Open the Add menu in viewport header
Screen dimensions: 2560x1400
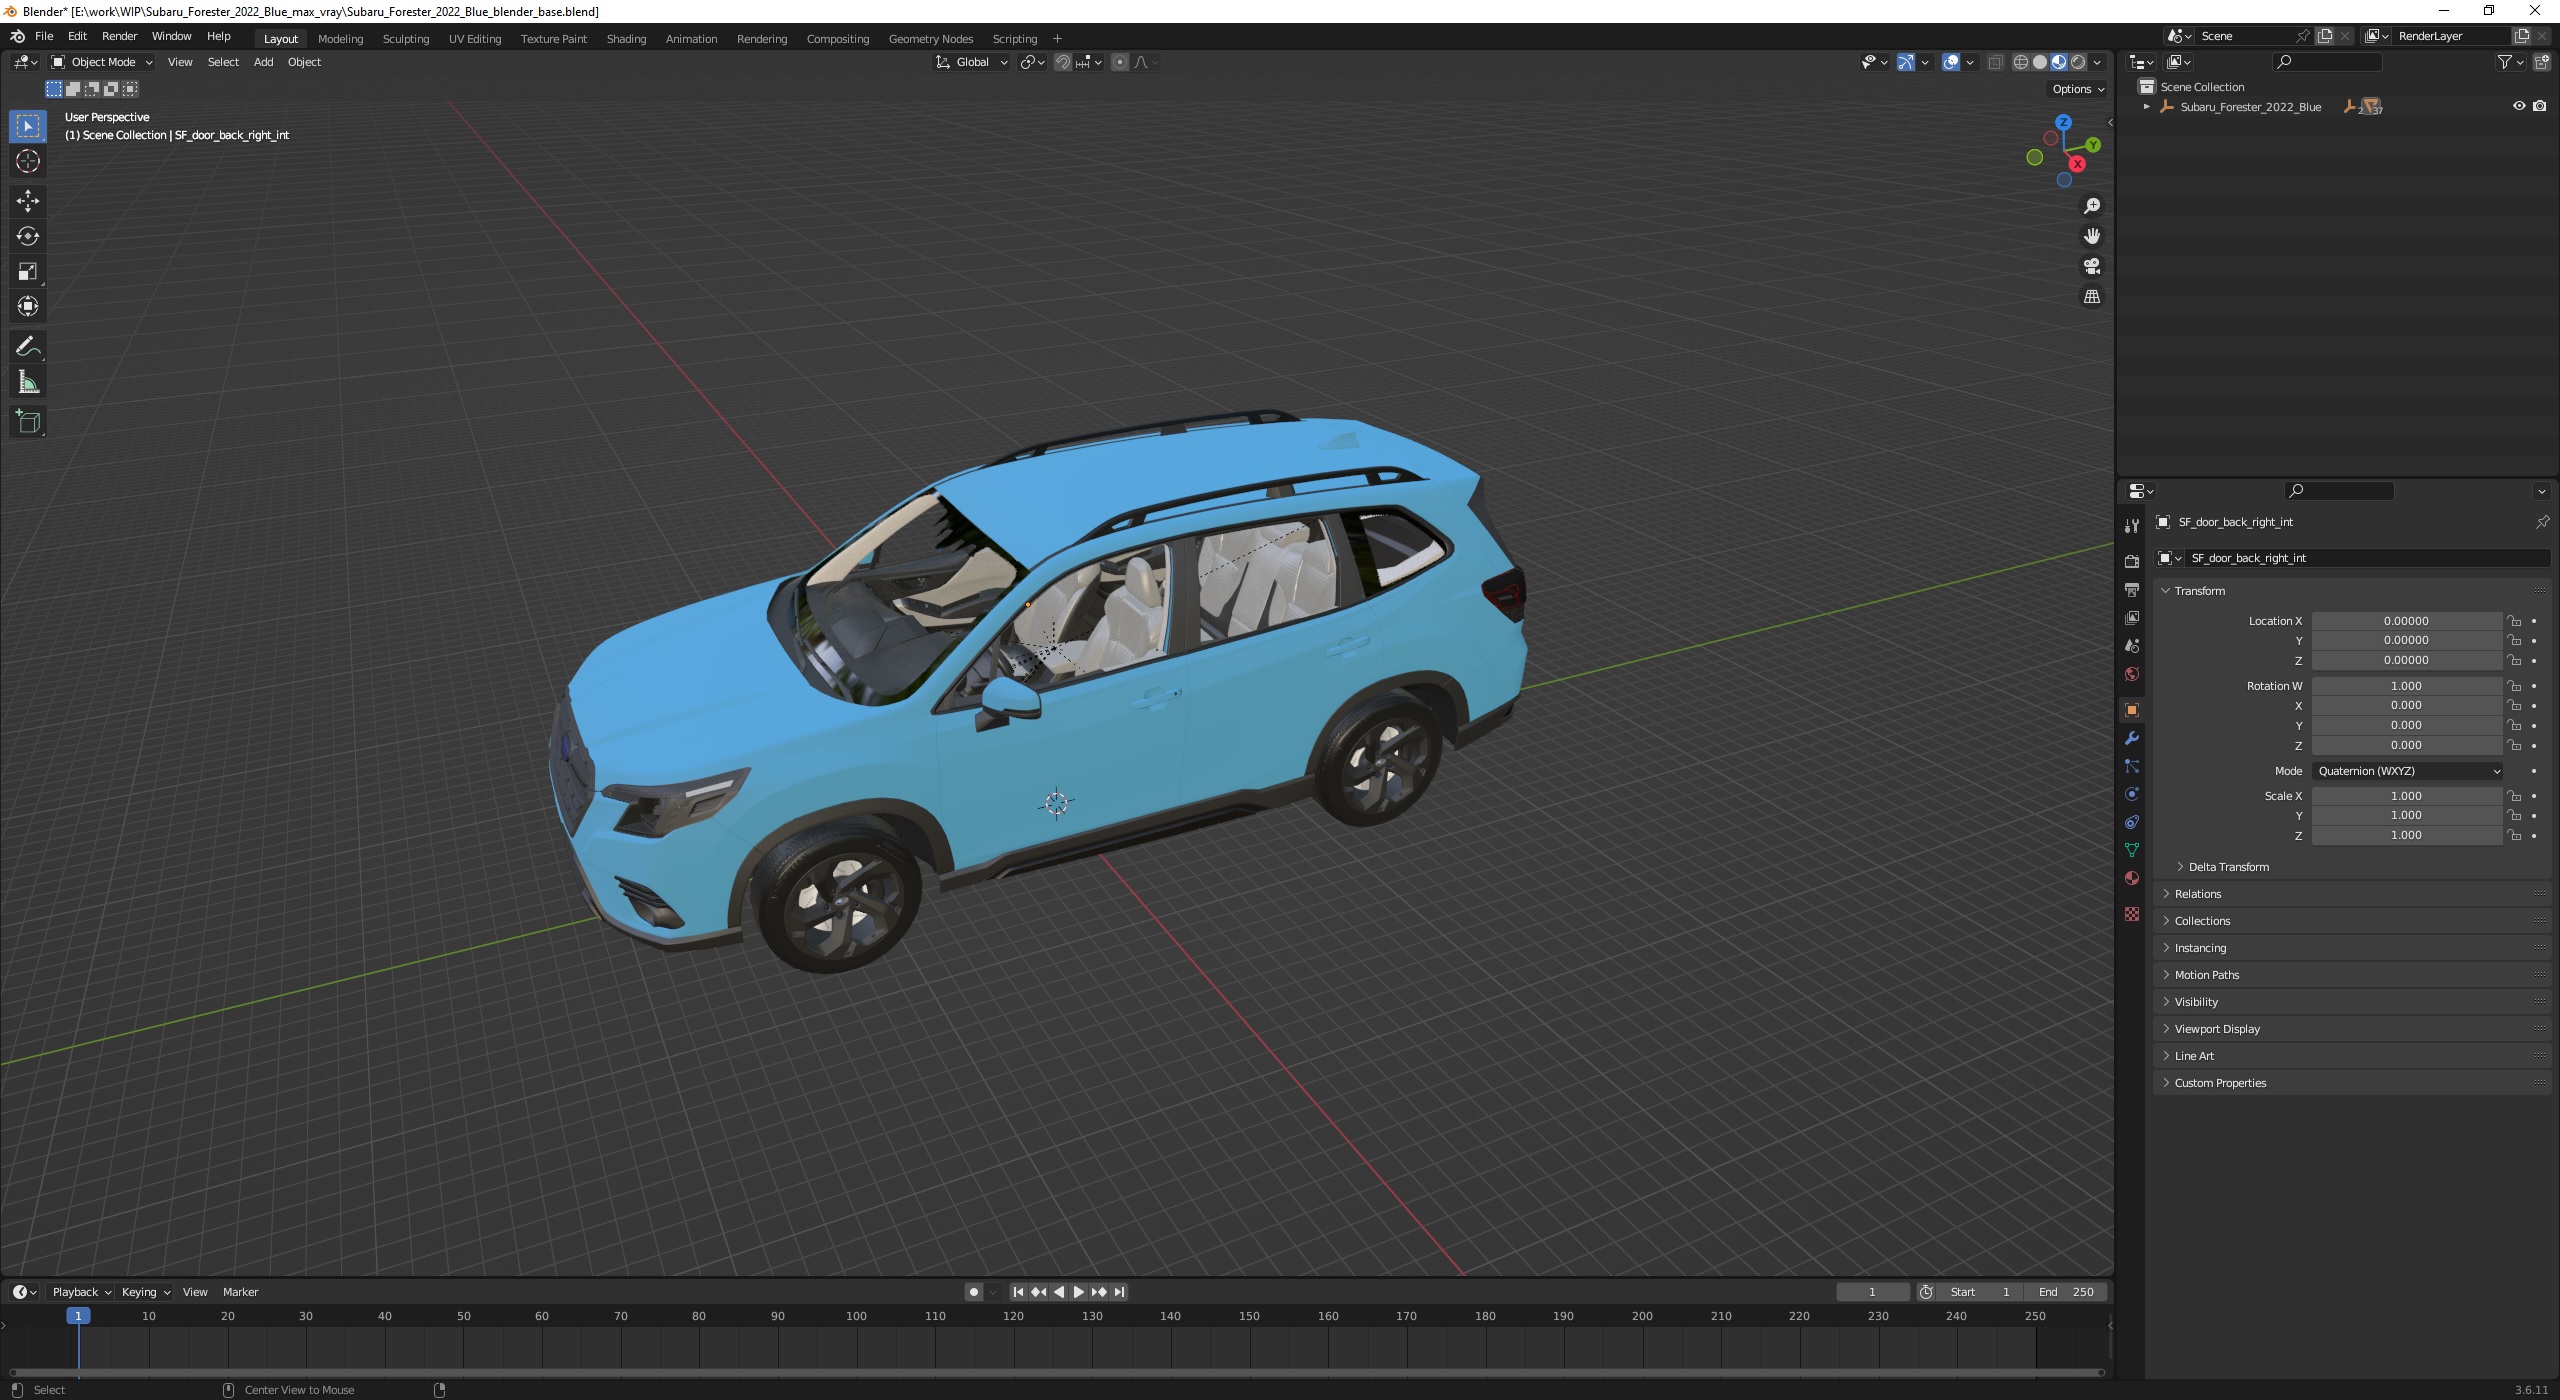tap(263, 62)
